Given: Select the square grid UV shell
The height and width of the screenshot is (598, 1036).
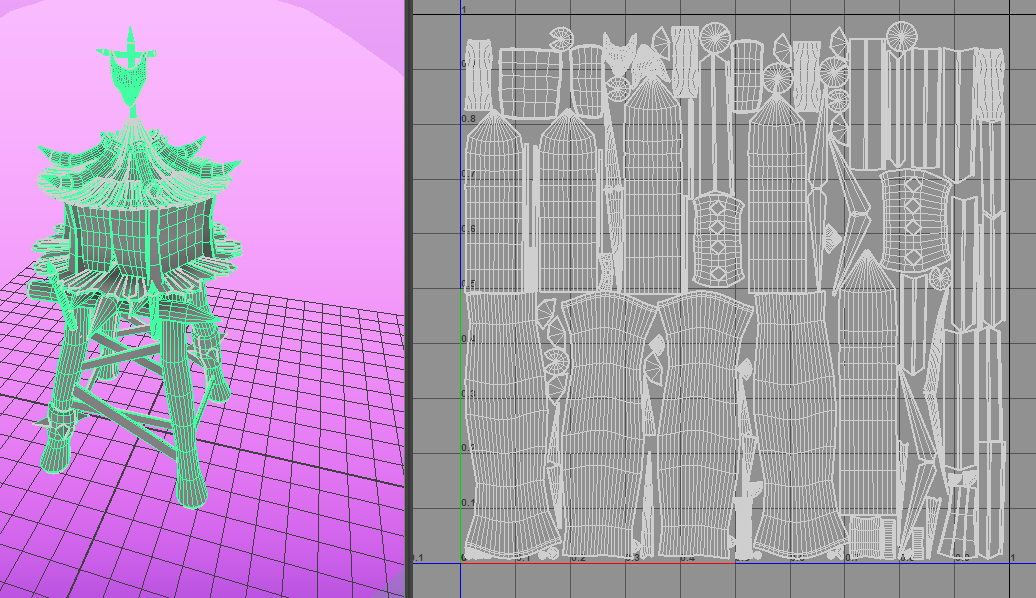Looking at the screenshot, I should 530,83.
